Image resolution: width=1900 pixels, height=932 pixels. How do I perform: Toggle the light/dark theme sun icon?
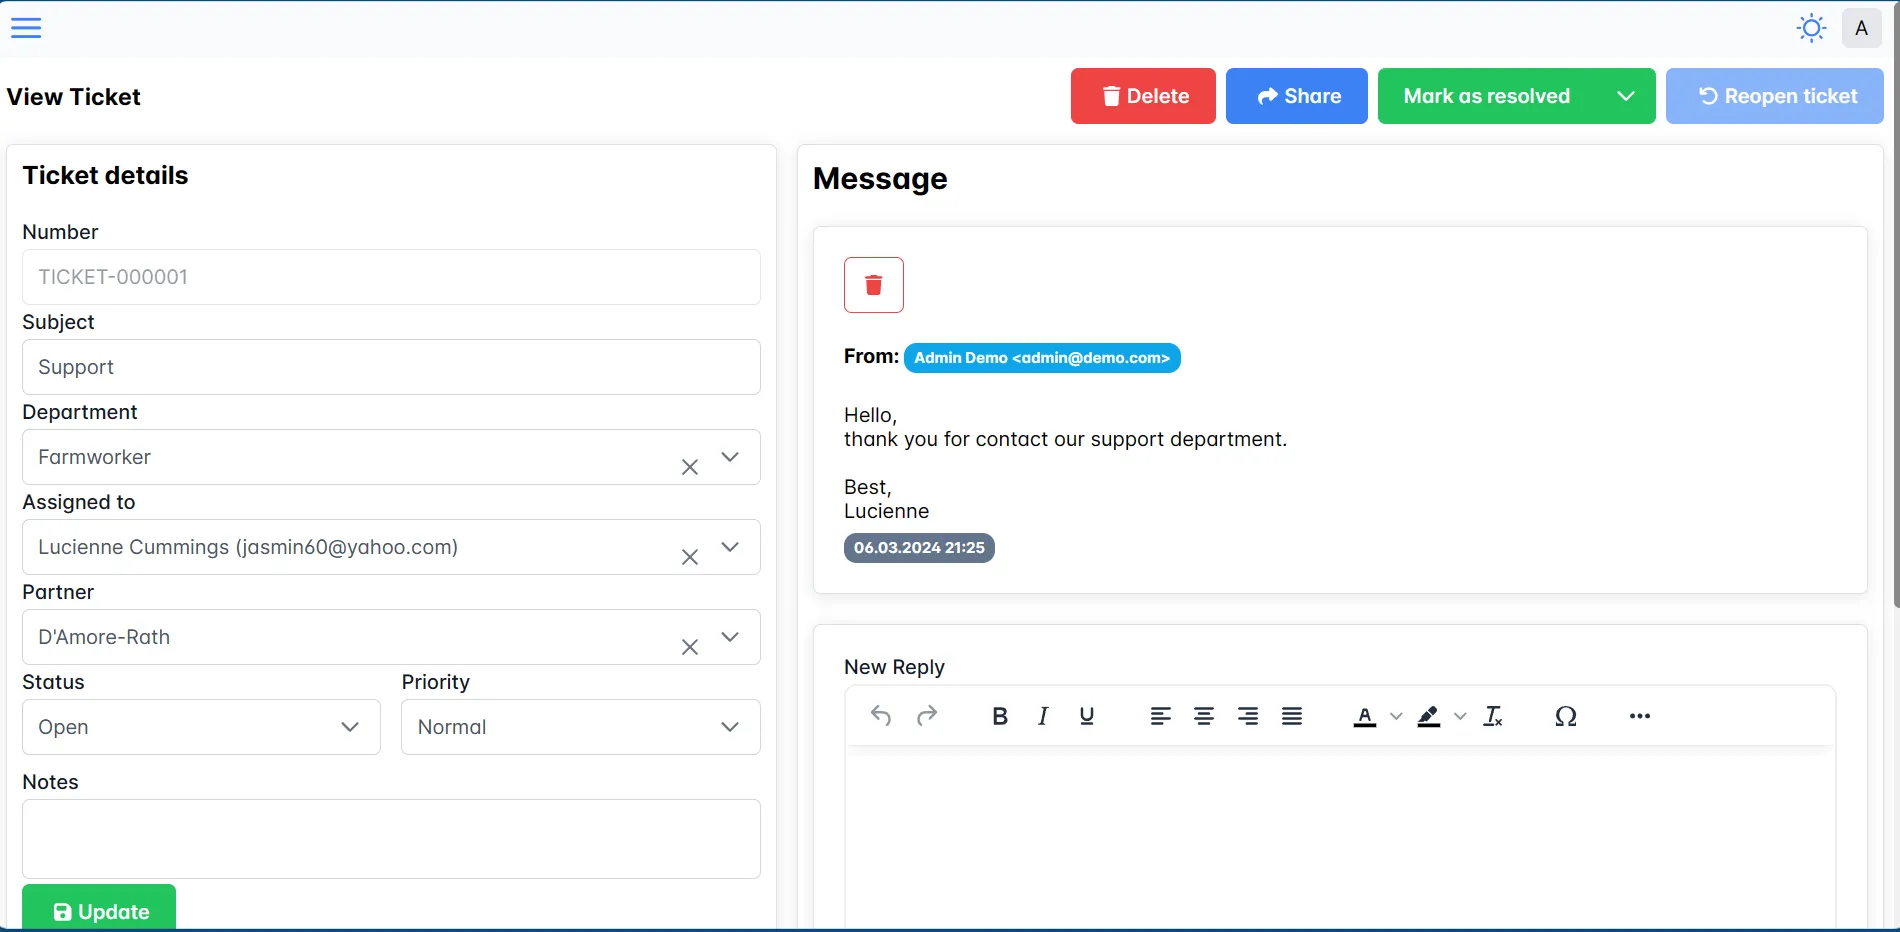(1811, 28)
